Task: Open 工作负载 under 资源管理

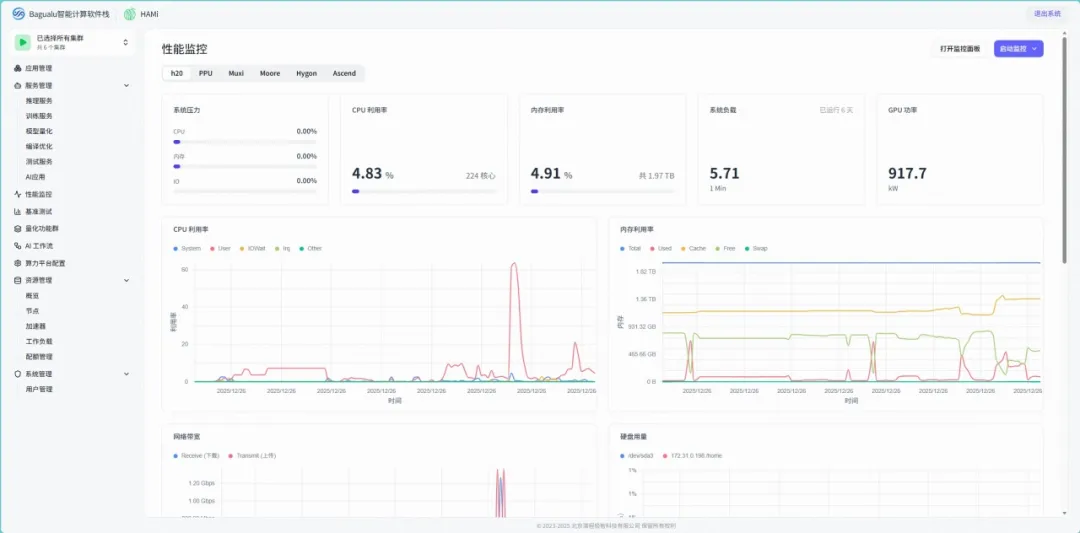Action: 39,341
